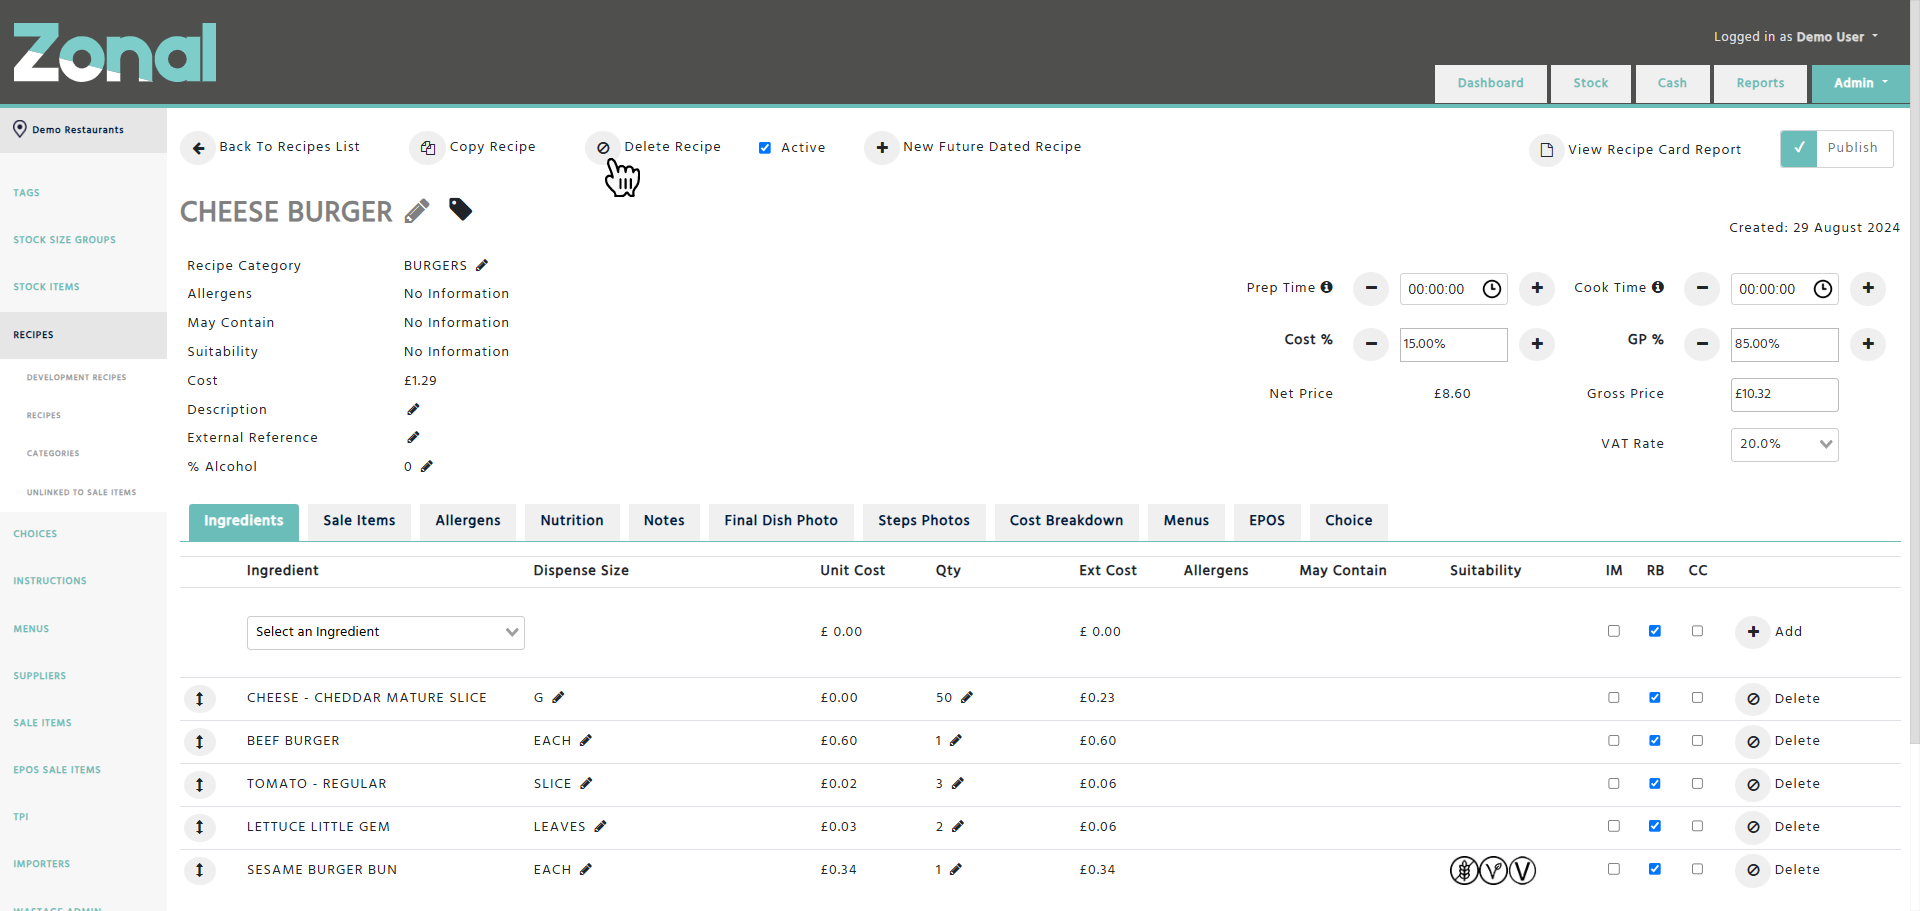Click the reorder arrow for Beef Burger row

point(200,742)
